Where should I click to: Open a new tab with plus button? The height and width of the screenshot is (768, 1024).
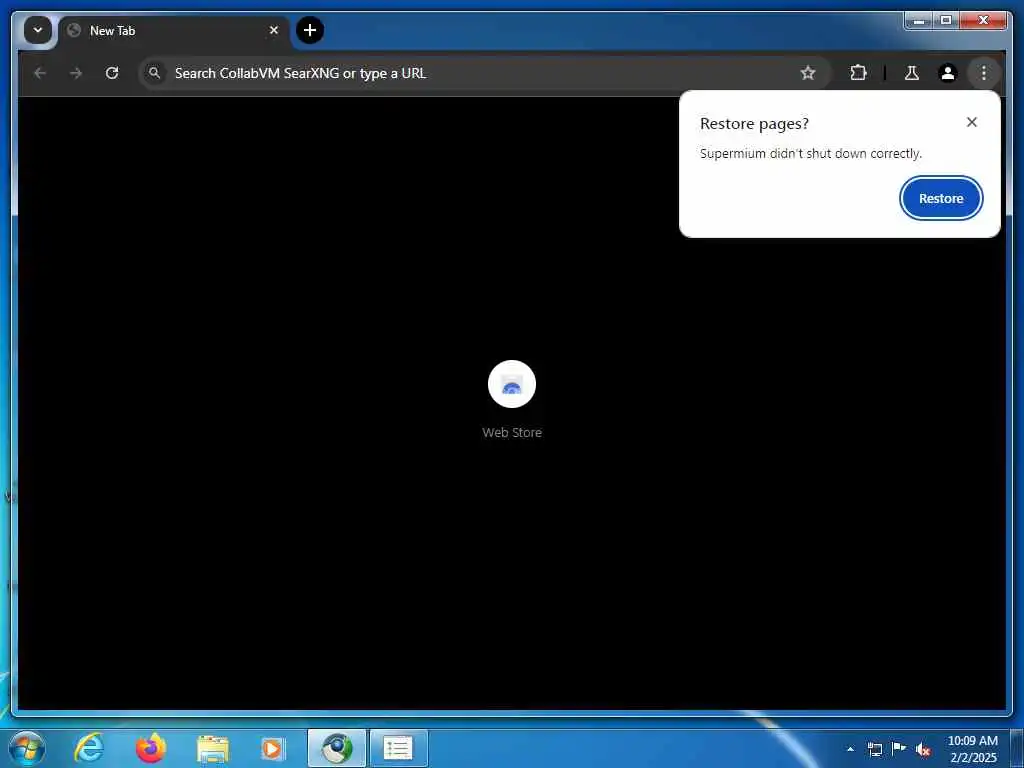(x=310, y=30)
